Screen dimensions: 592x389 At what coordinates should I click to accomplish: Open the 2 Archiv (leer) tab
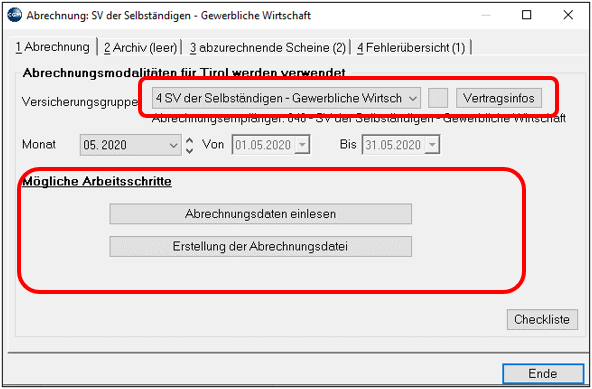tap(140, 48)
